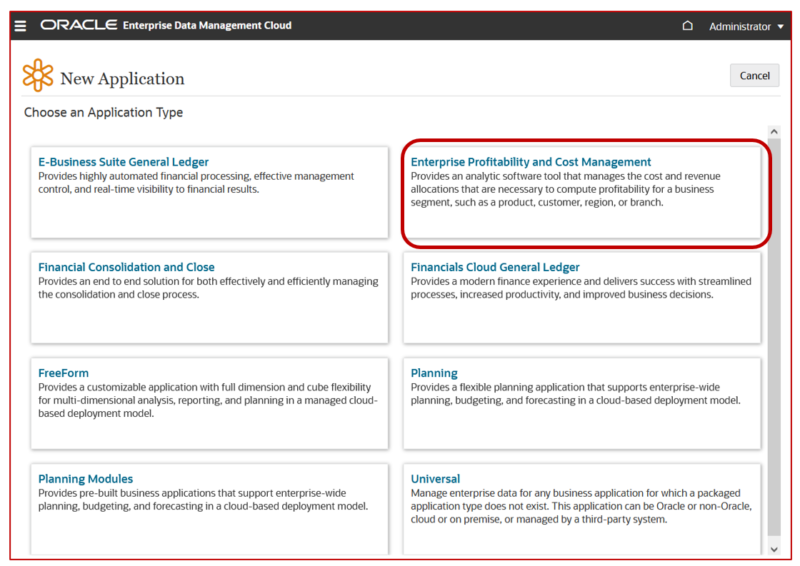Click the New Application flower icon

tap(38, 76)
